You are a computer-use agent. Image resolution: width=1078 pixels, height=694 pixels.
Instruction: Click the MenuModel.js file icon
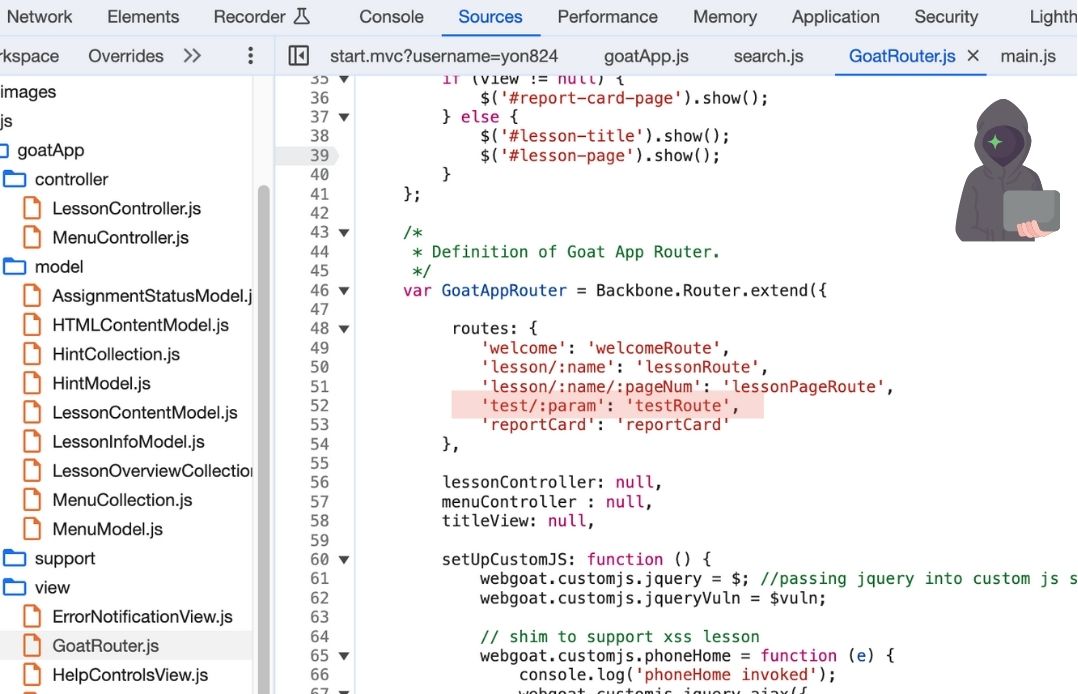point(33,529)
